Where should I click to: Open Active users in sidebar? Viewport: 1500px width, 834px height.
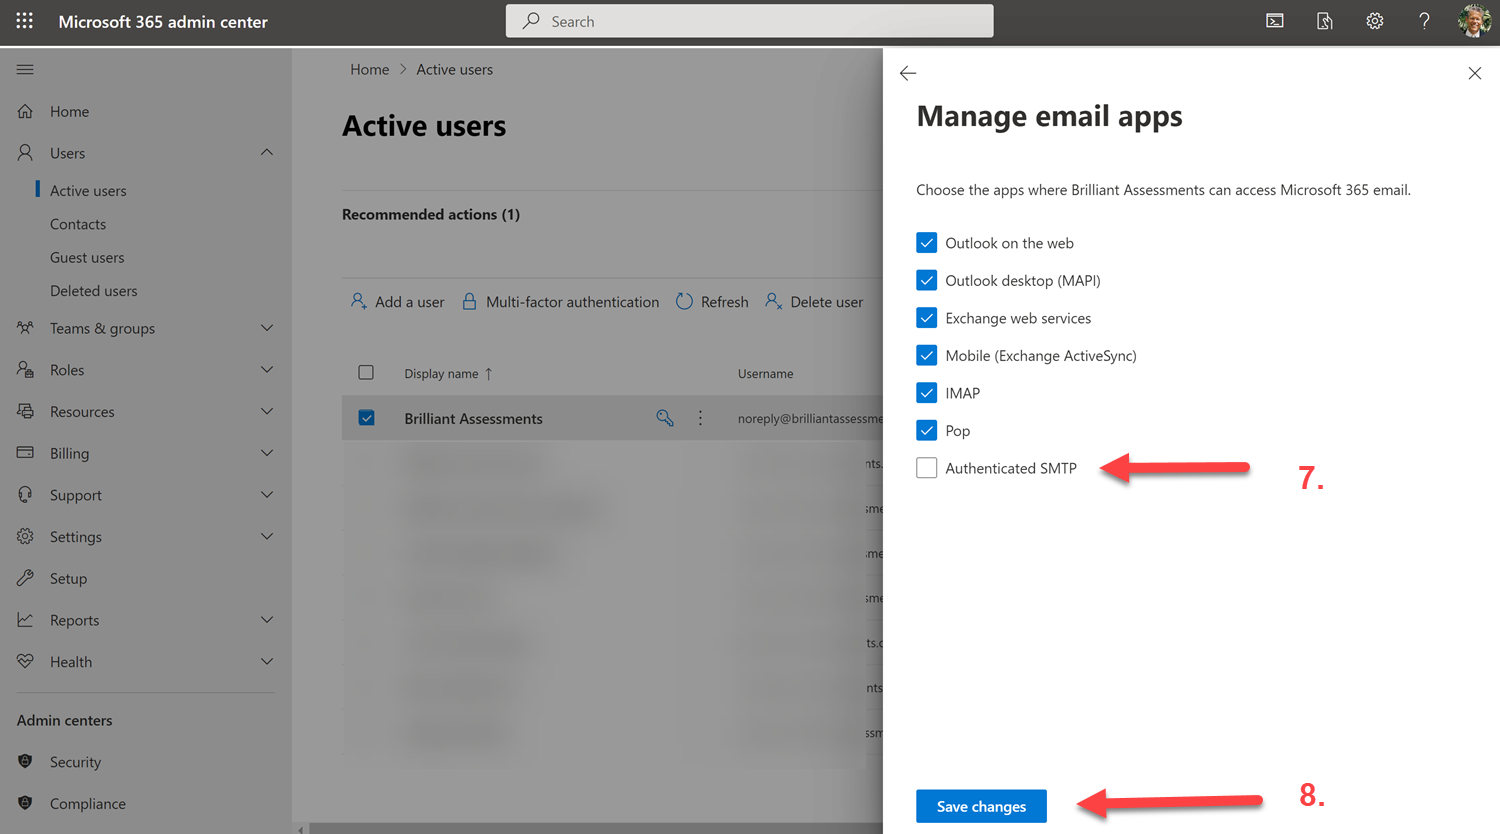(88, 190)
